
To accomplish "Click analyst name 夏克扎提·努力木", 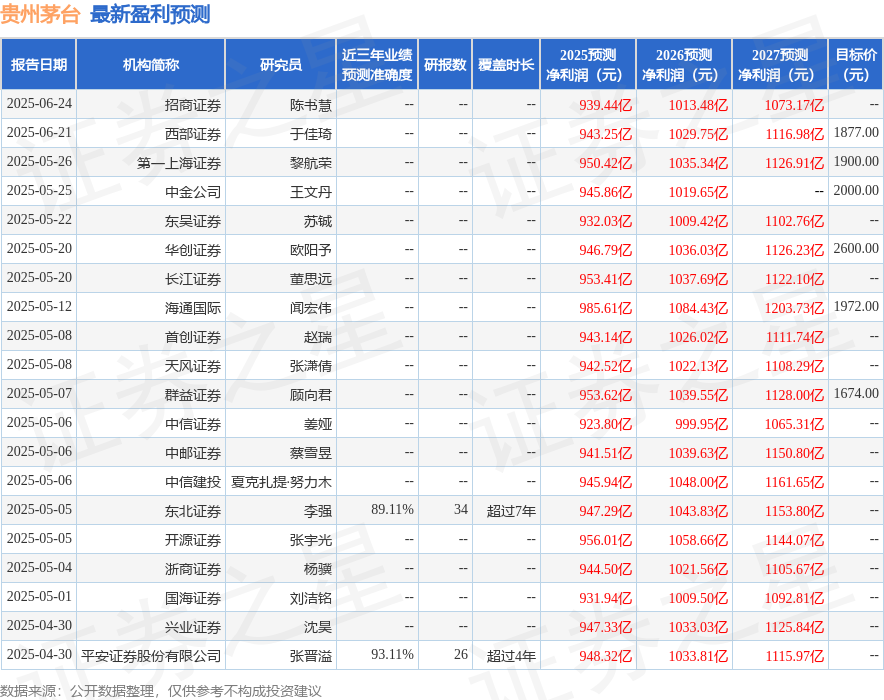I will 281,482.
